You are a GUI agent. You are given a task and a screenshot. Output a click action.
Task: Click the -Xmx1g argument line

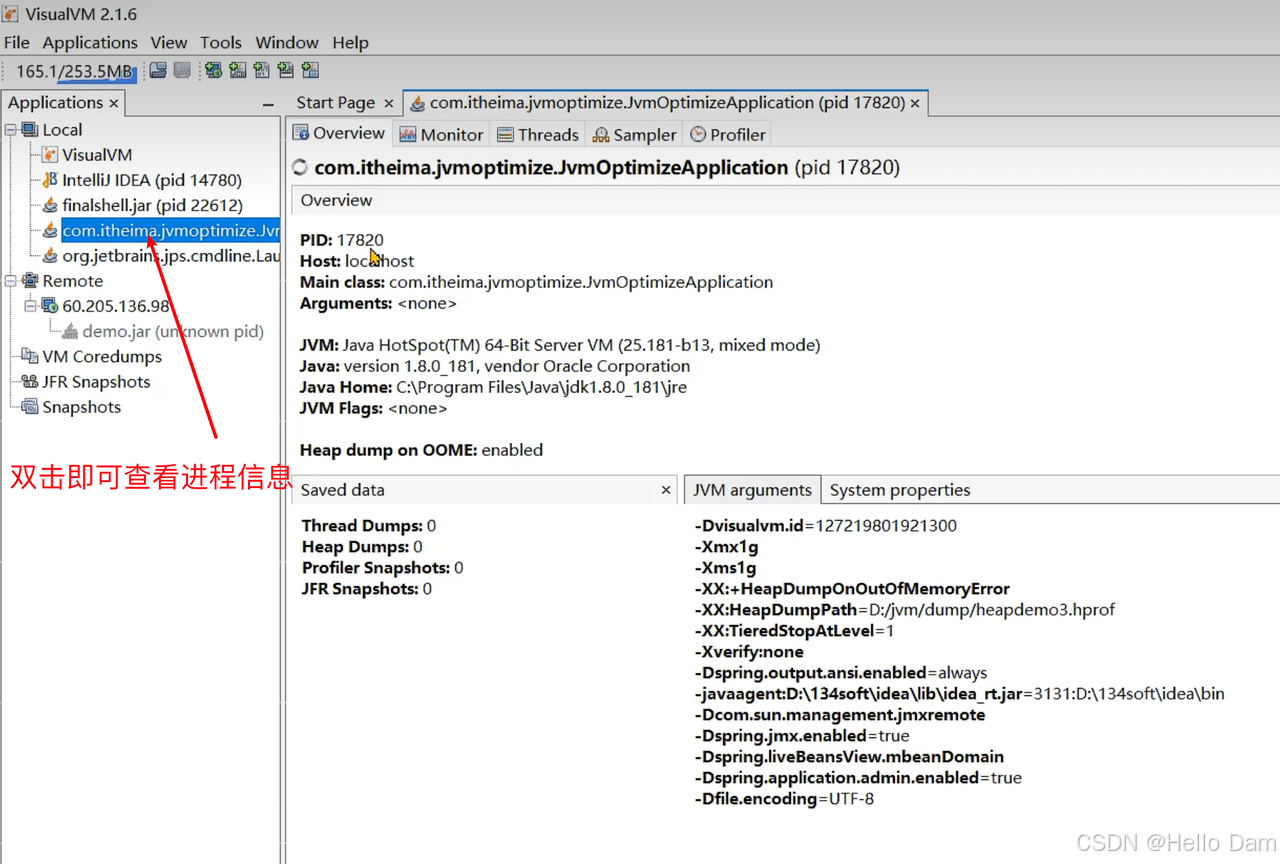(x=726, y=547)
